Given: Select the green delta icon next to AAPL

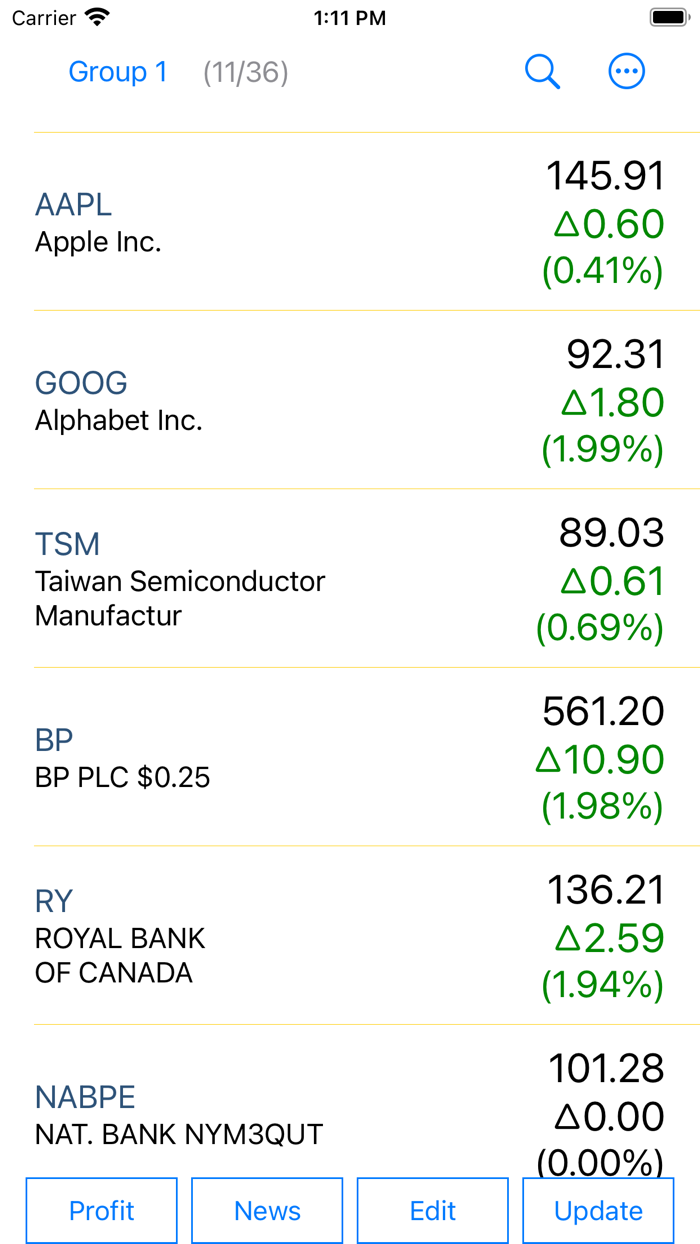Looking at the screenshot, I should [565, 224].
